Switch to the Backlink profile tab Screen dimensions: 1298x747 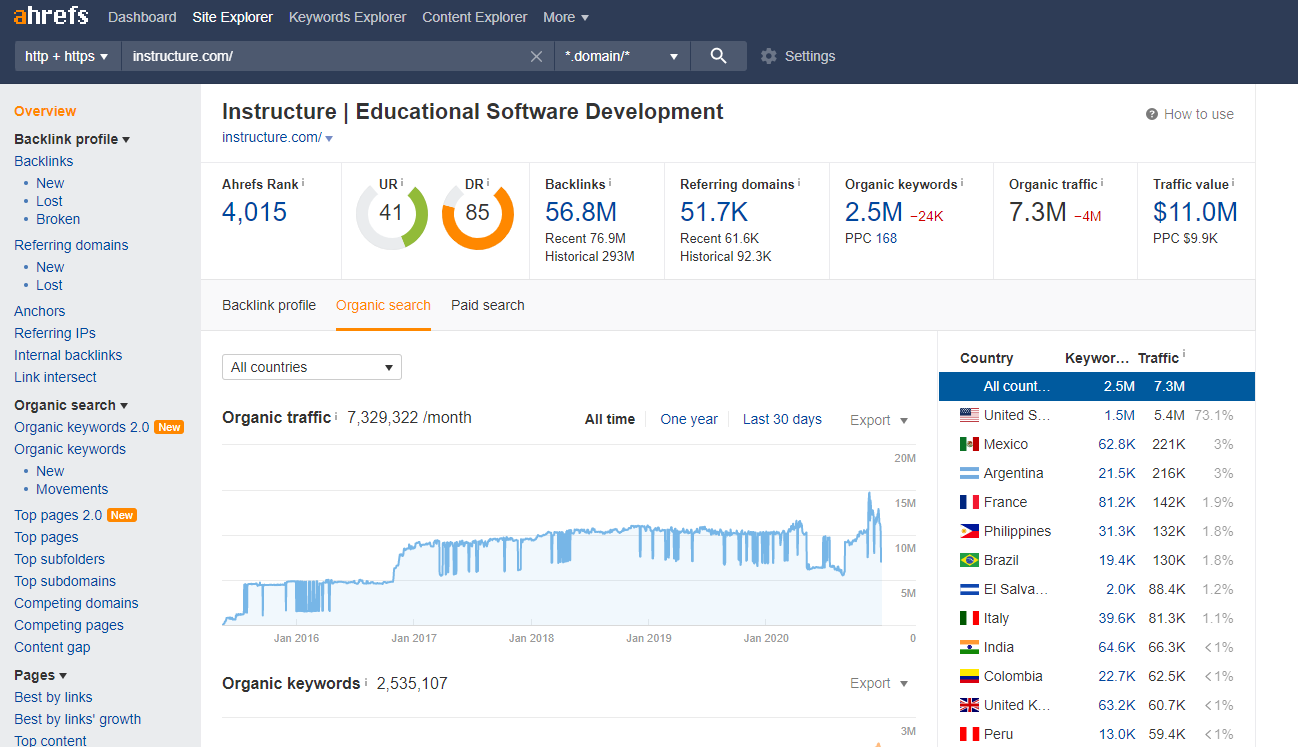pos(269,305)
